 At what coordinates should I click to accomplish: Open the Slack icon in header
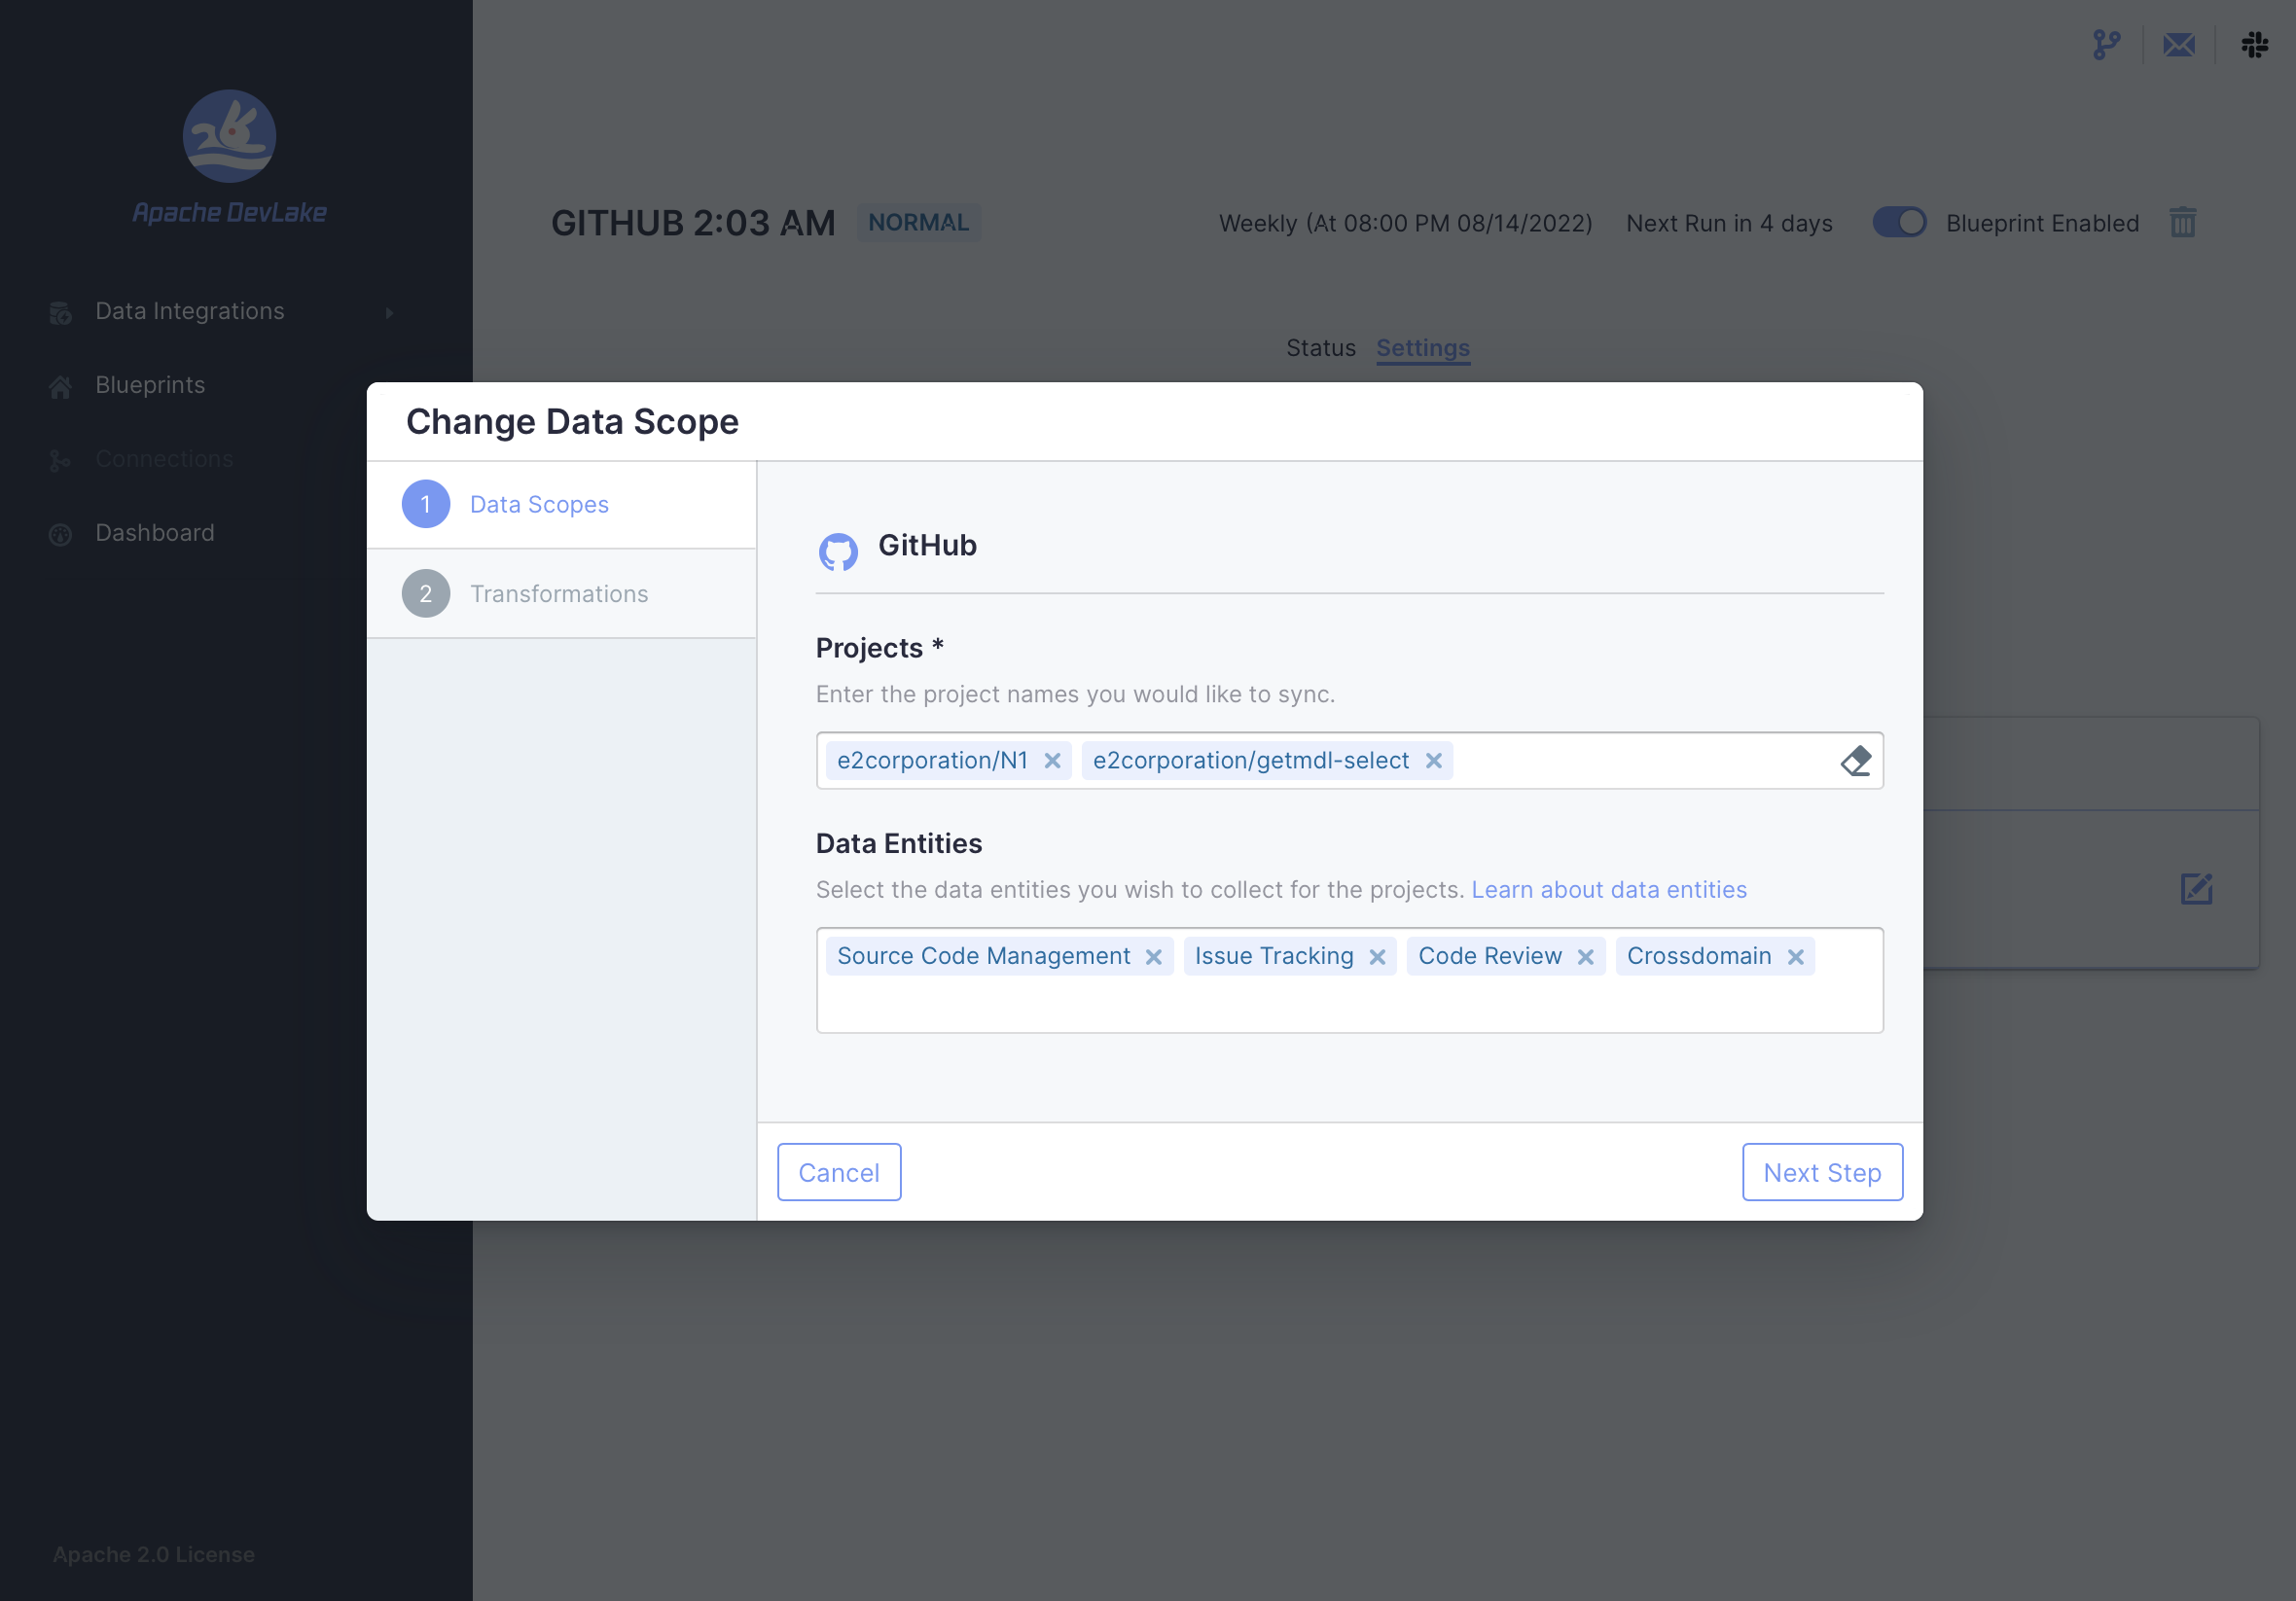(x=2254, y=45)
